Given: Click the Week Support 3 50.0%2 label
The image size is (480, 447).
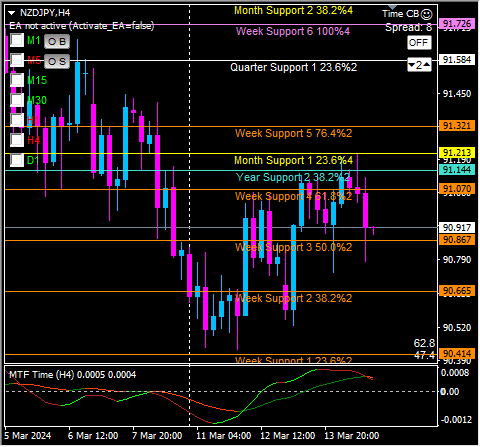Looking at the screenshot, I should click(293, 247).
